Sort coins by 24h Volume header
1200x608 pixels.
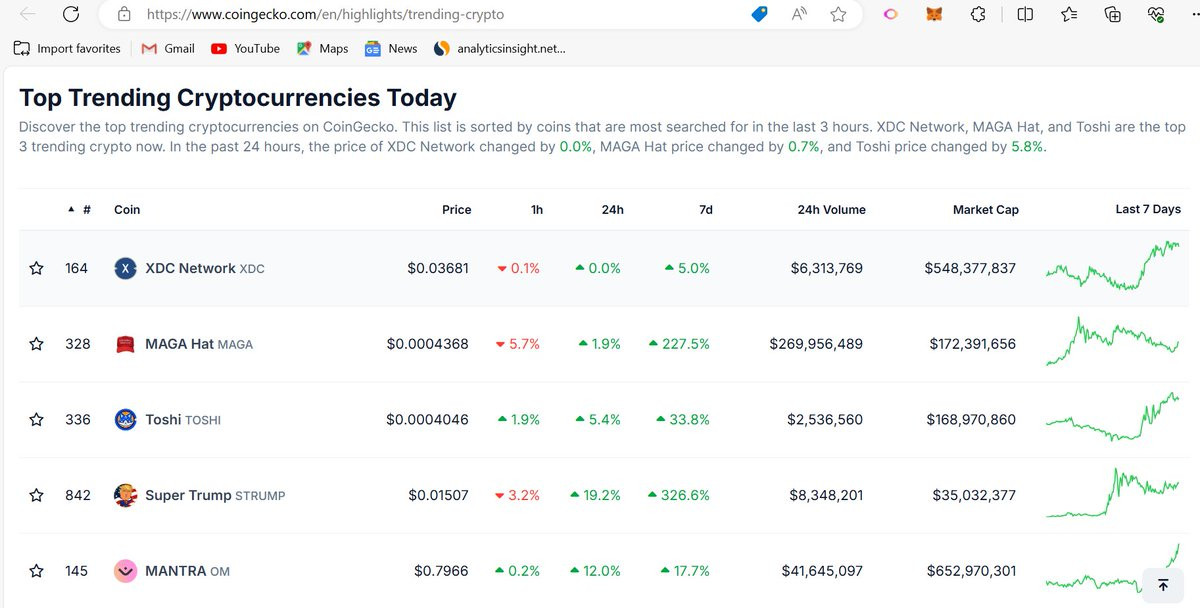(831, 209)
